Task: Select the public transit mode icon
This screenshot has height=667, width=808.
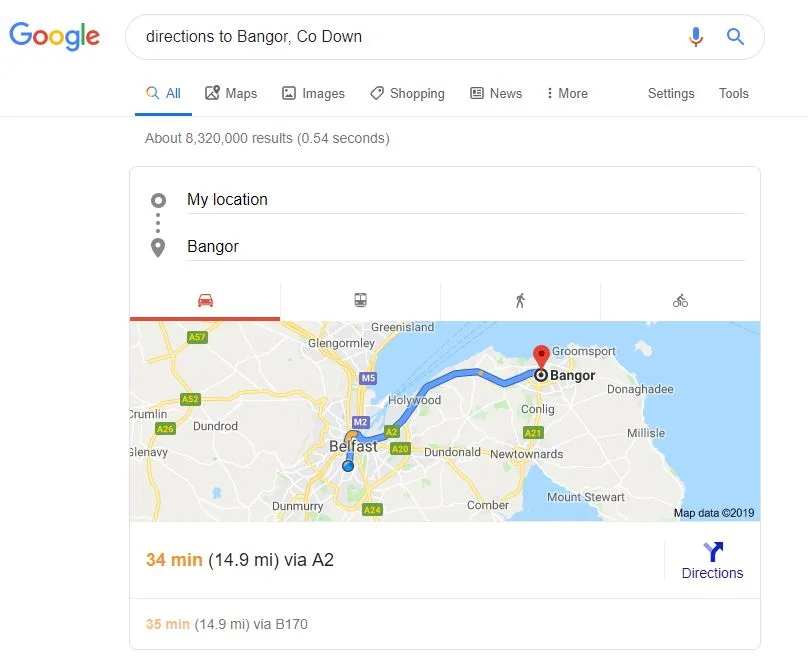Action: pos(360,299)
